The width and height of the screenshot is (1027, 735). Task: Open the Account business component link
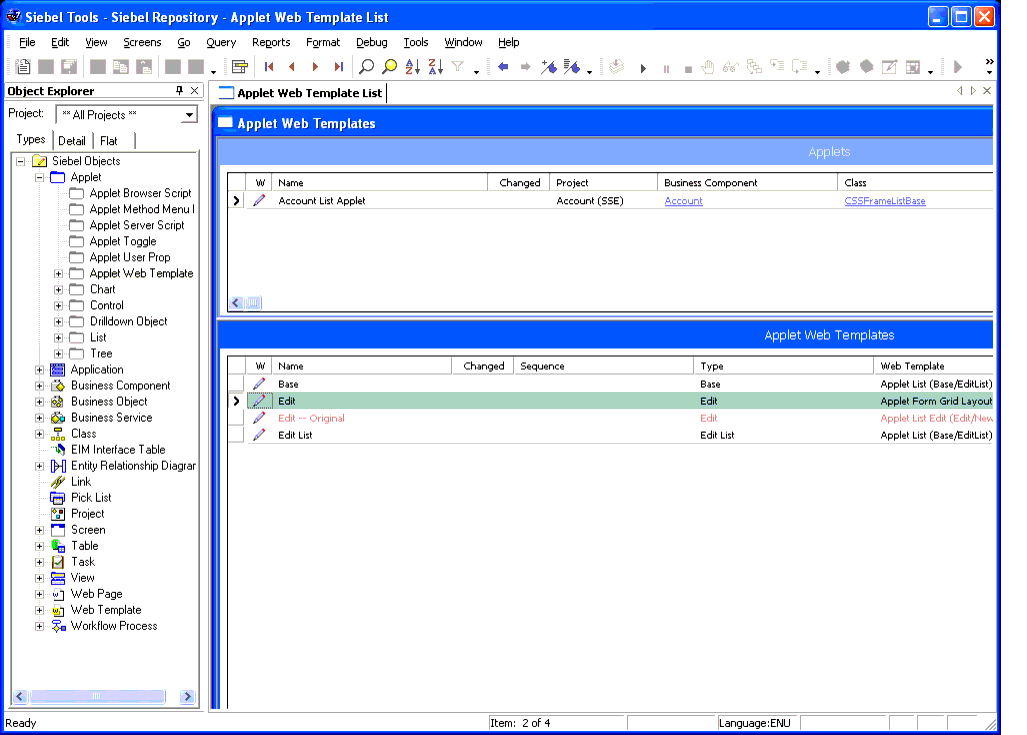pyautogui.click(x=683, y=201)
